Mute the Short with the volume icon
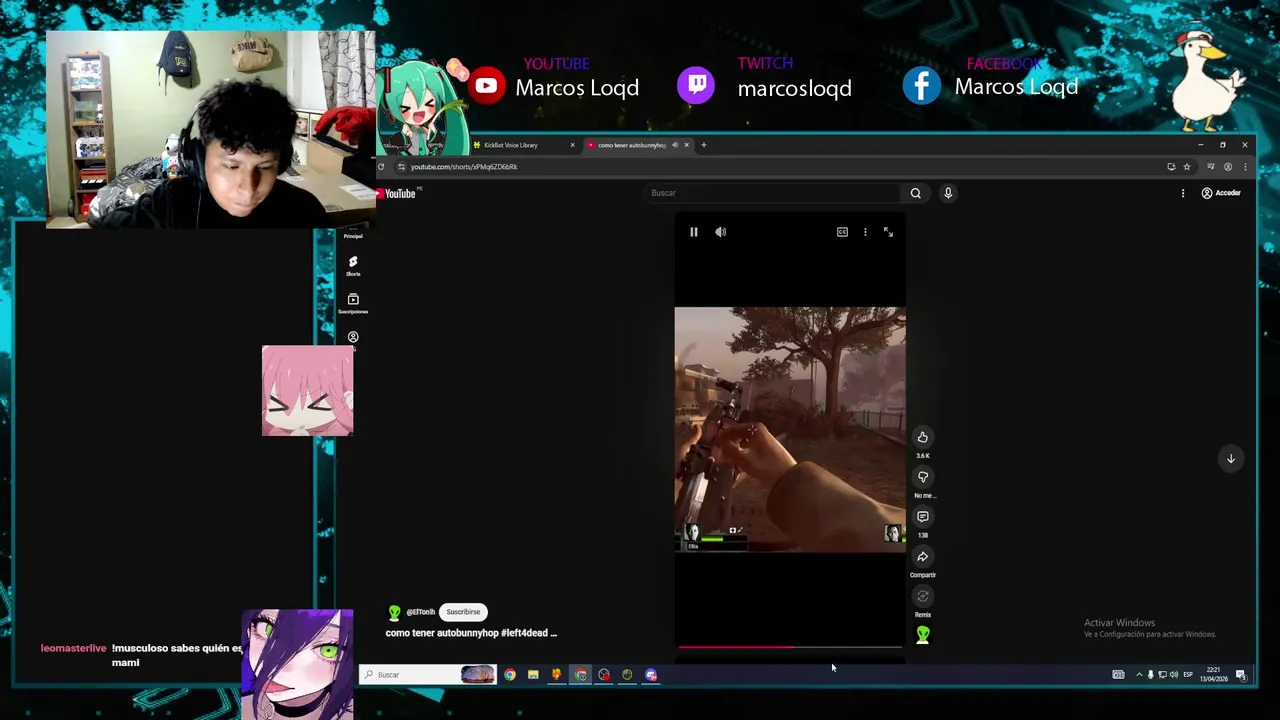This screenshot has height=720, width=1280. pos(720,232)
